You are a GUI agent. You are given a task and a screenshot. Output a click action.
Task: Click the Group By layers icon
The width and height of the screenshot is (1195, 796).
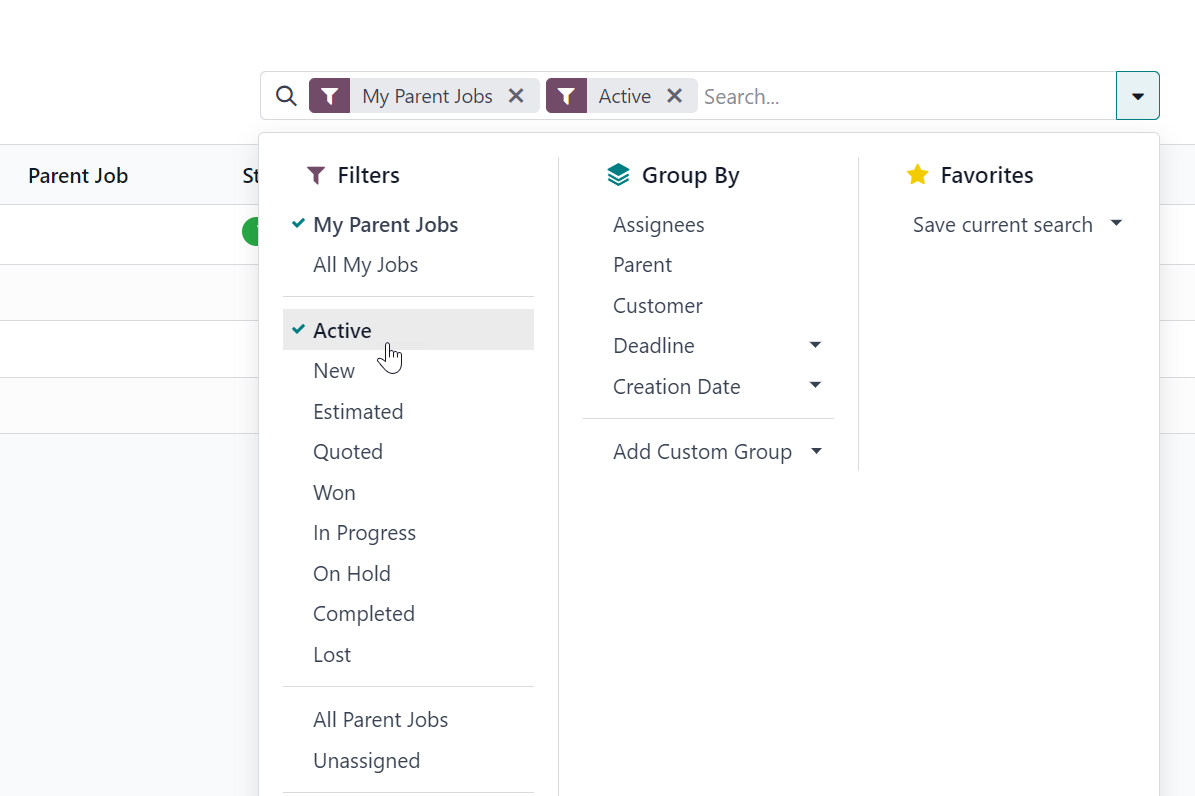click(x=619, y=175)
